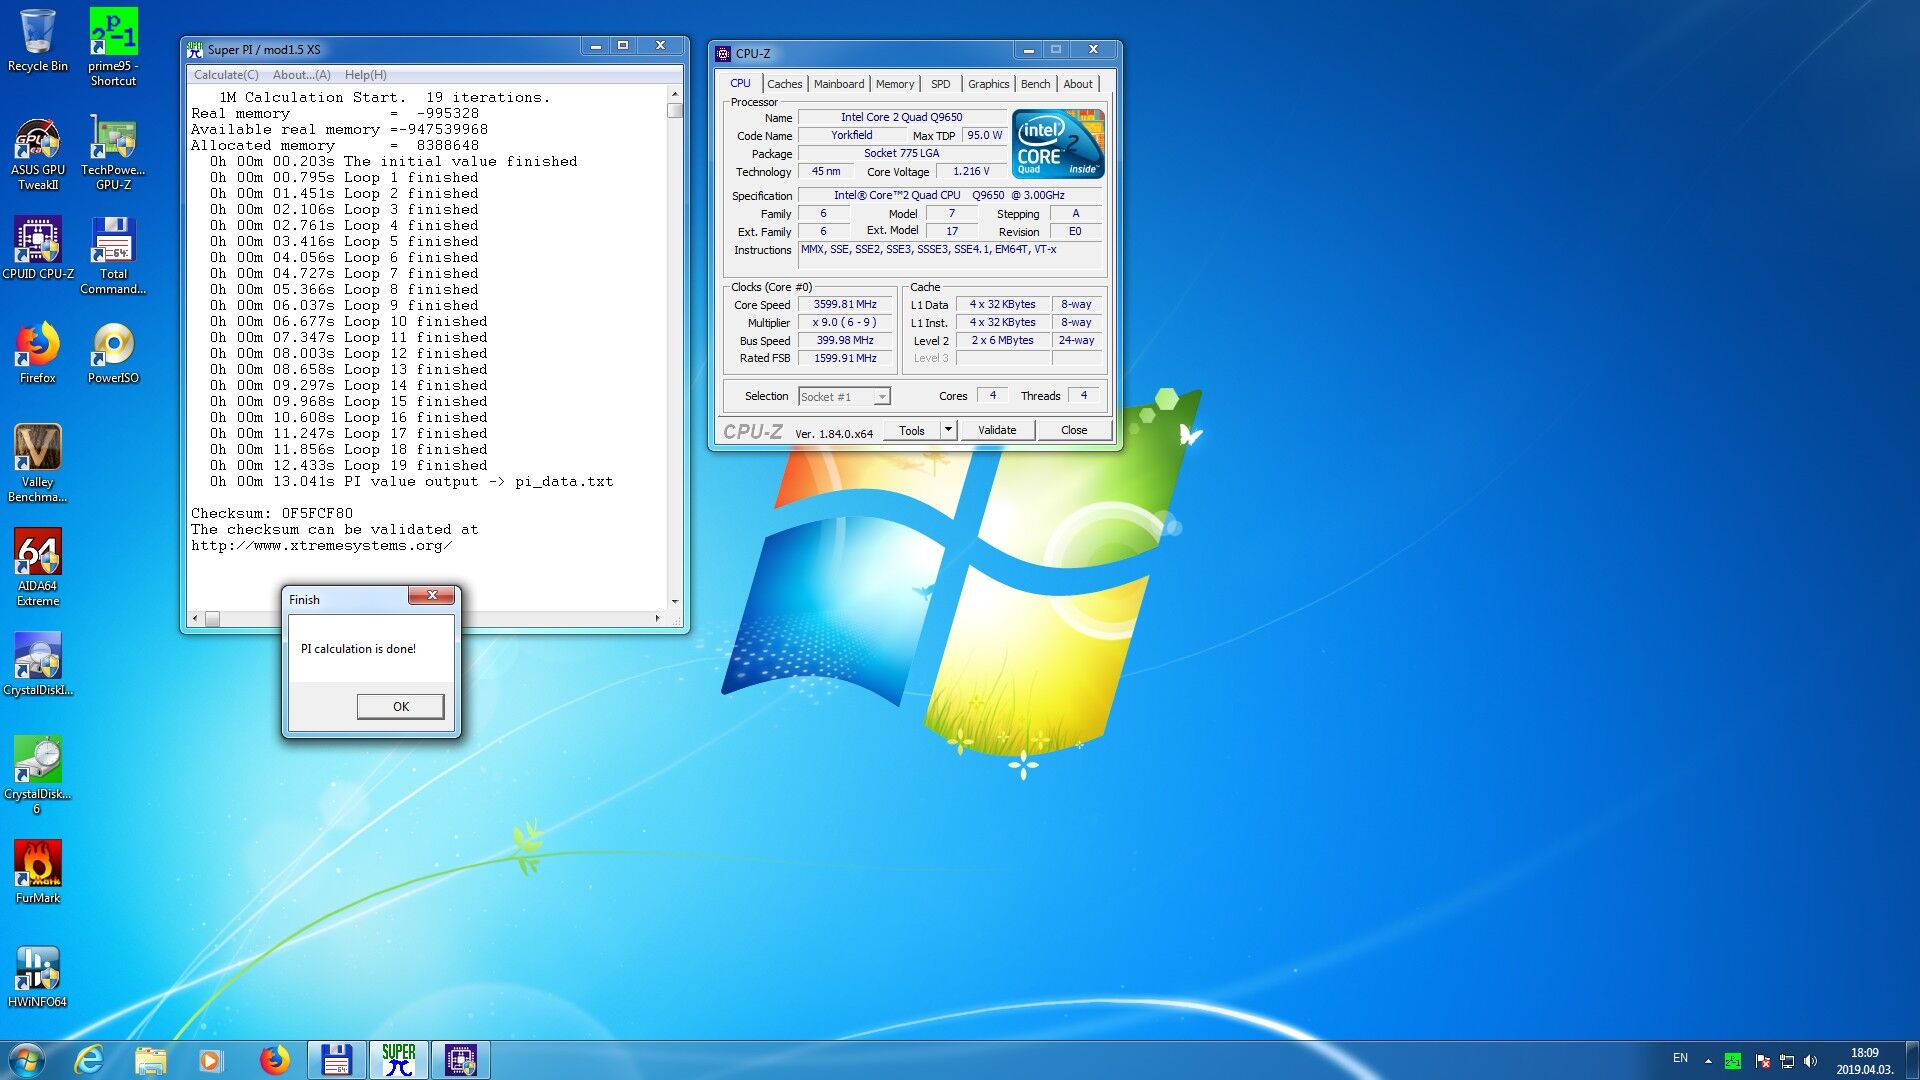Open the Recycle Bin desktop icon
Screen dimensions: 1920x1080
pos(38,40)
